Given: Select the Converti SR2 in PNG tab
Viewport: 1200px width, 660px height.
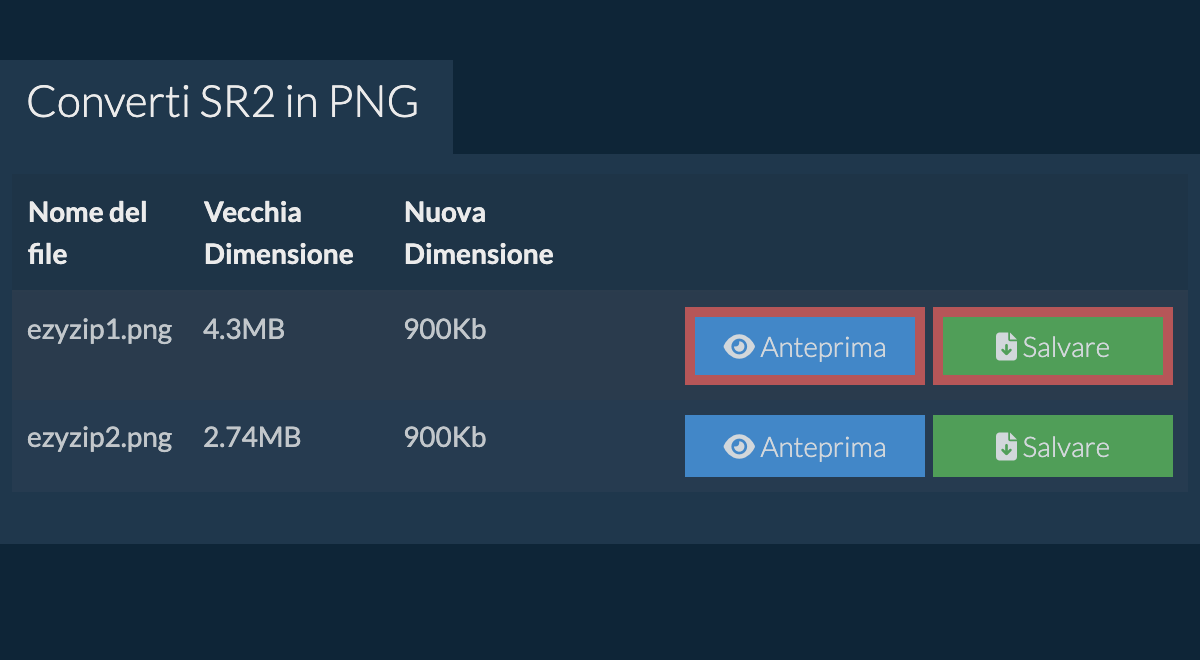Looking at the screenshot, I should tap(223, 104).
